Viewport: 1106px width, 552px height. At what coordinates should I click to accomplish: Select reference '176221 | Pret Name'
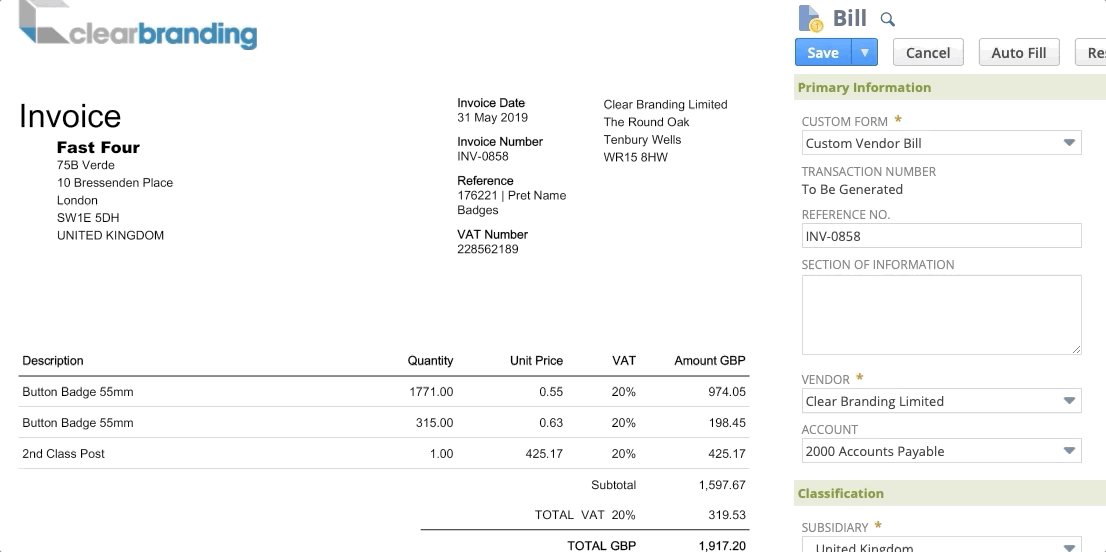pyautogui.click(x=511, y=195)
